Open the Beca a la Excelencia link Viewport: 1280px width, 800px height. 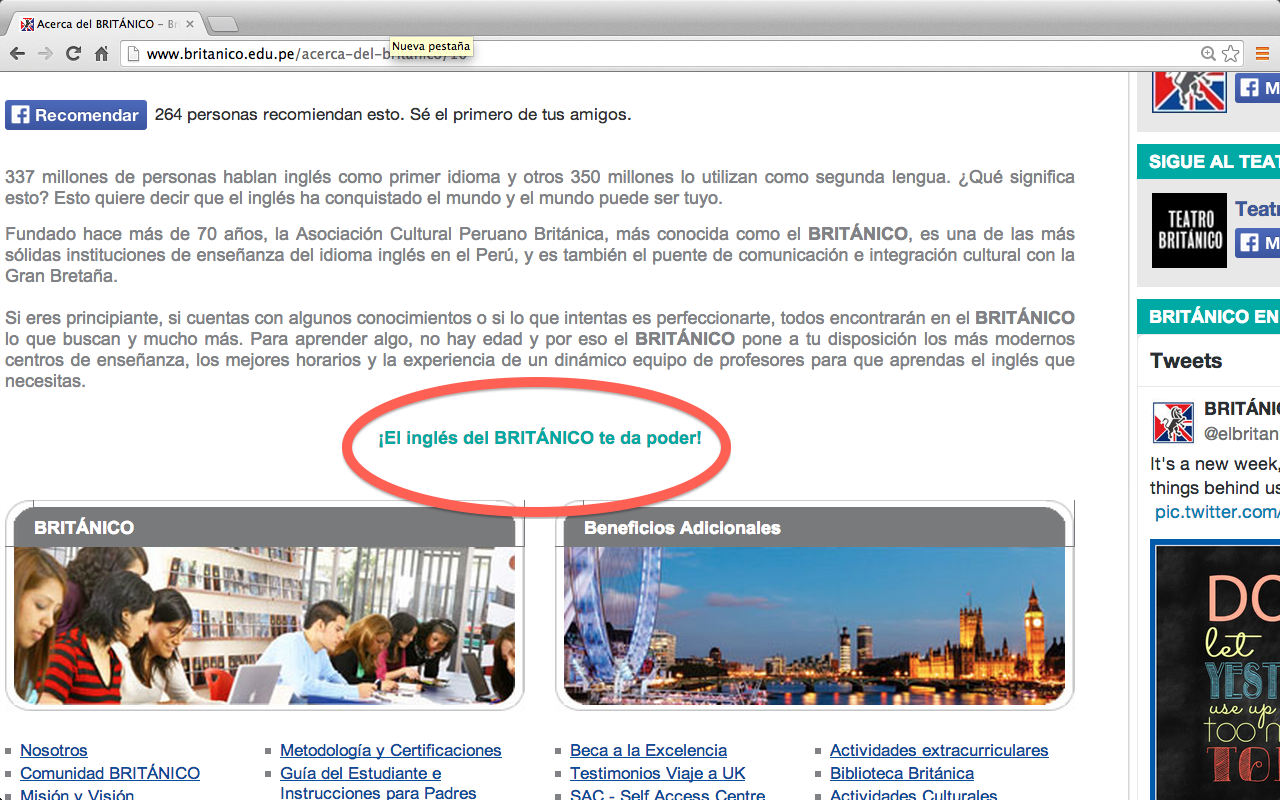coord(648,750)
